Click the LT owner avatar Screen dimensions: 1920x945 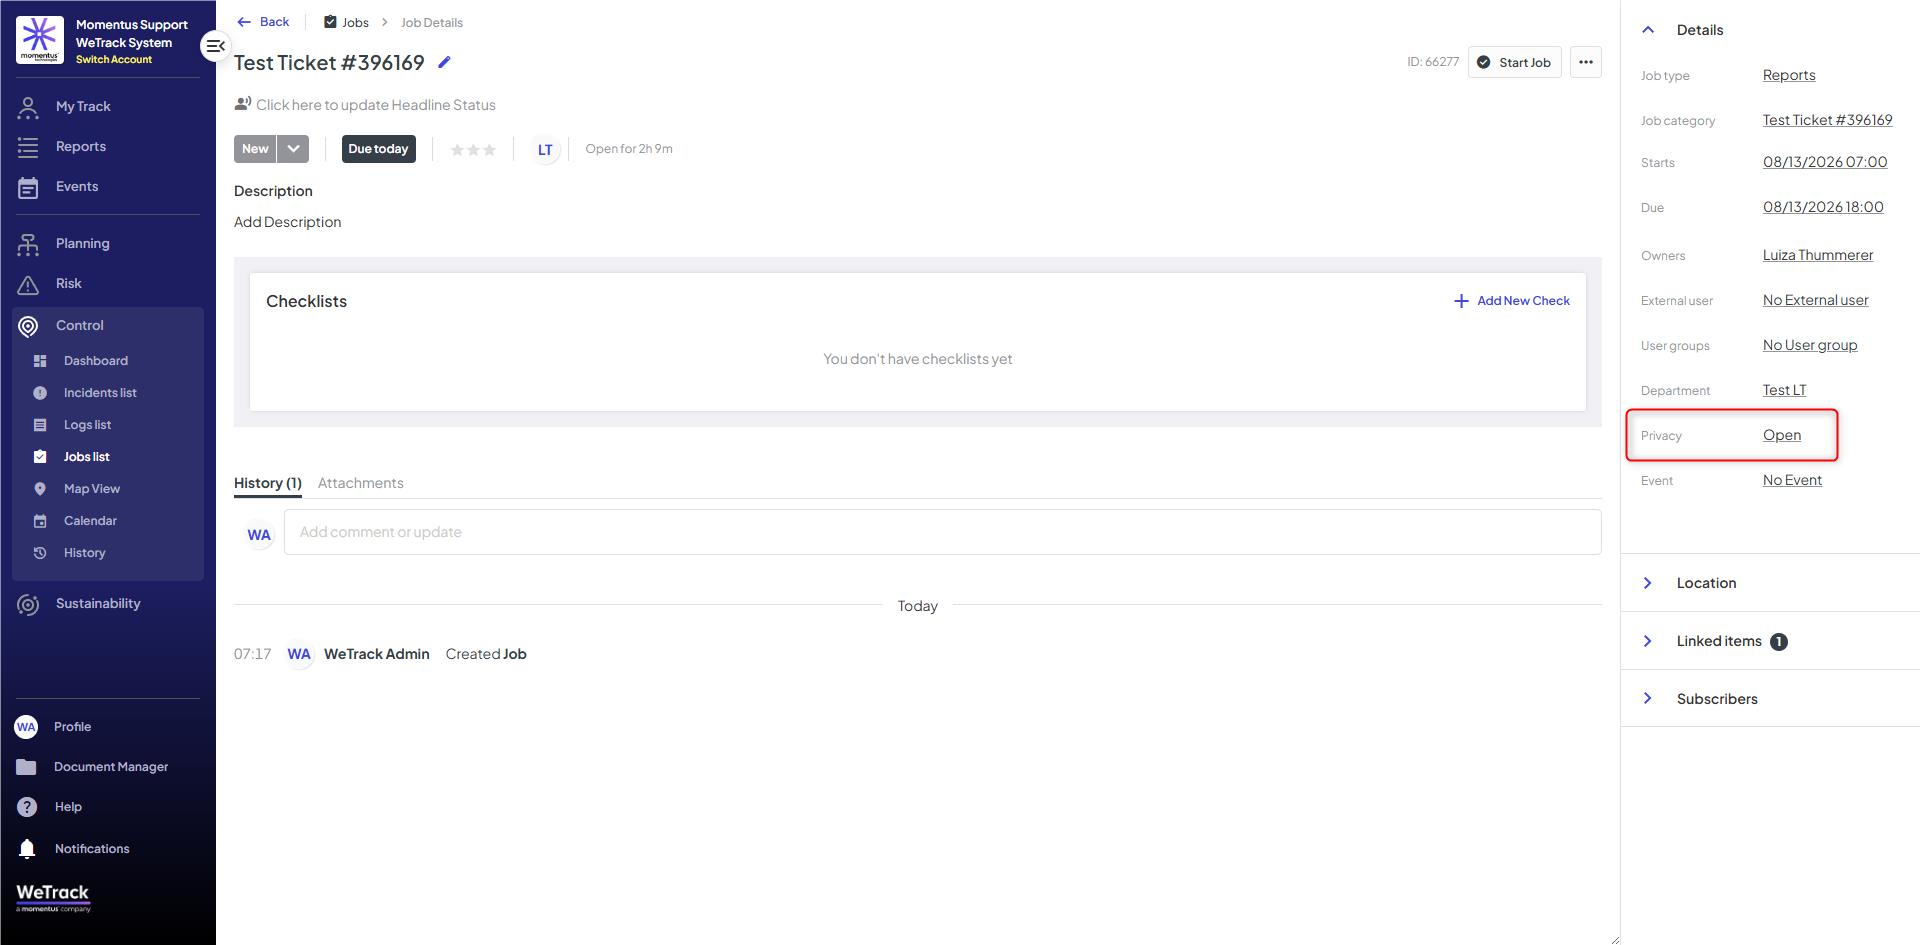coord(545,150)
